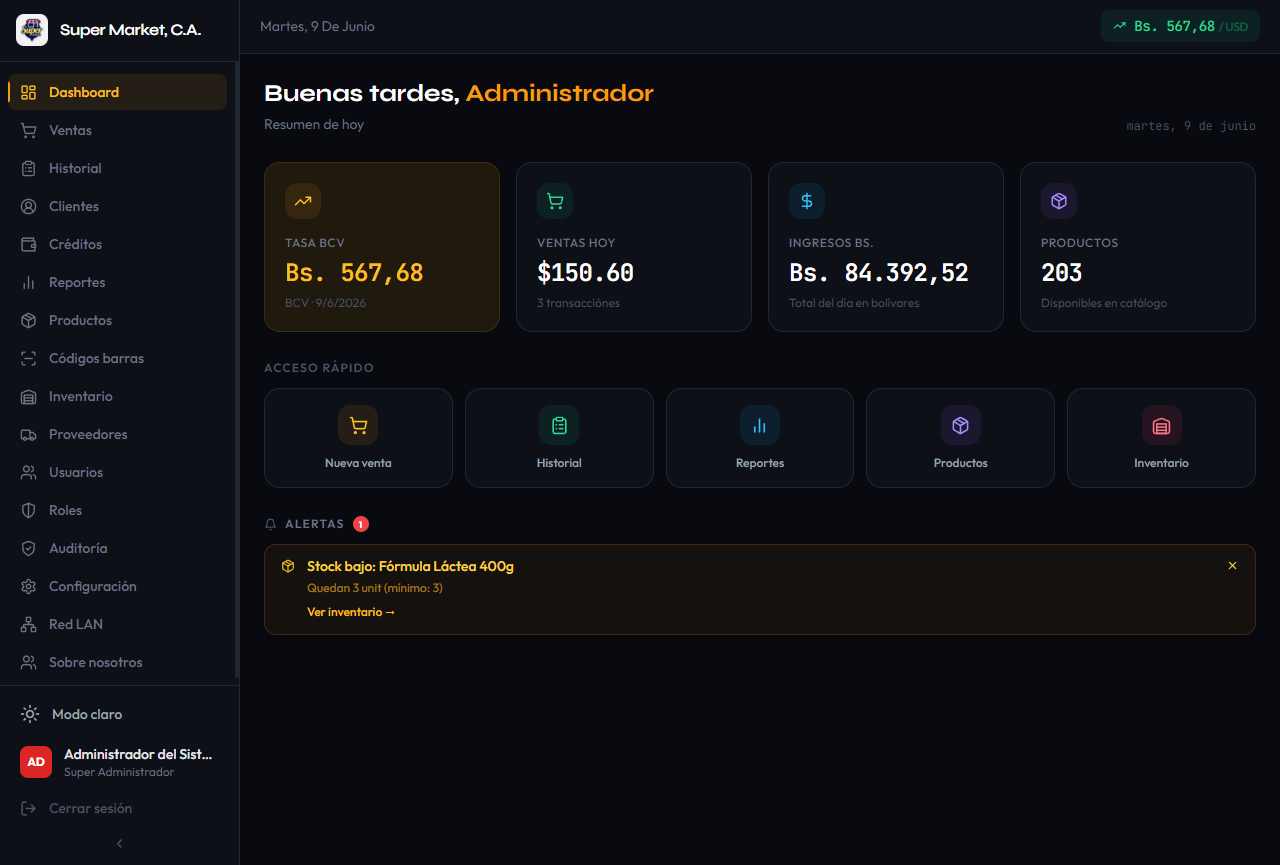
Task: Click the Super Market company logo
Action: (32, 30)
